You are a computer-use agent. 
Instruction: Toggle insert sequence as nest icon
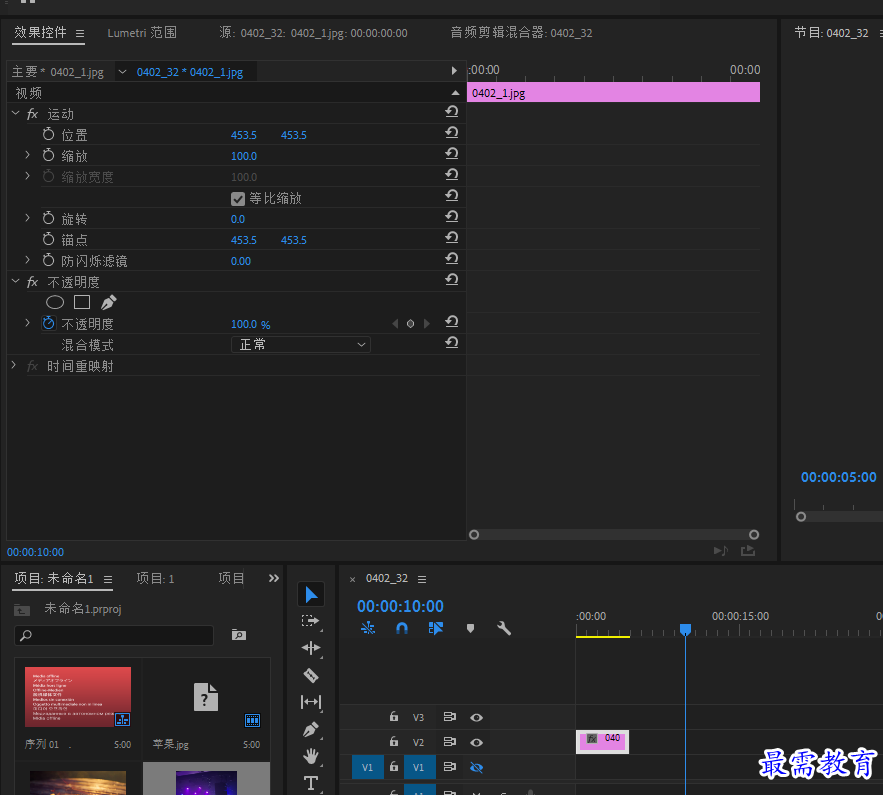pos(368,628)
